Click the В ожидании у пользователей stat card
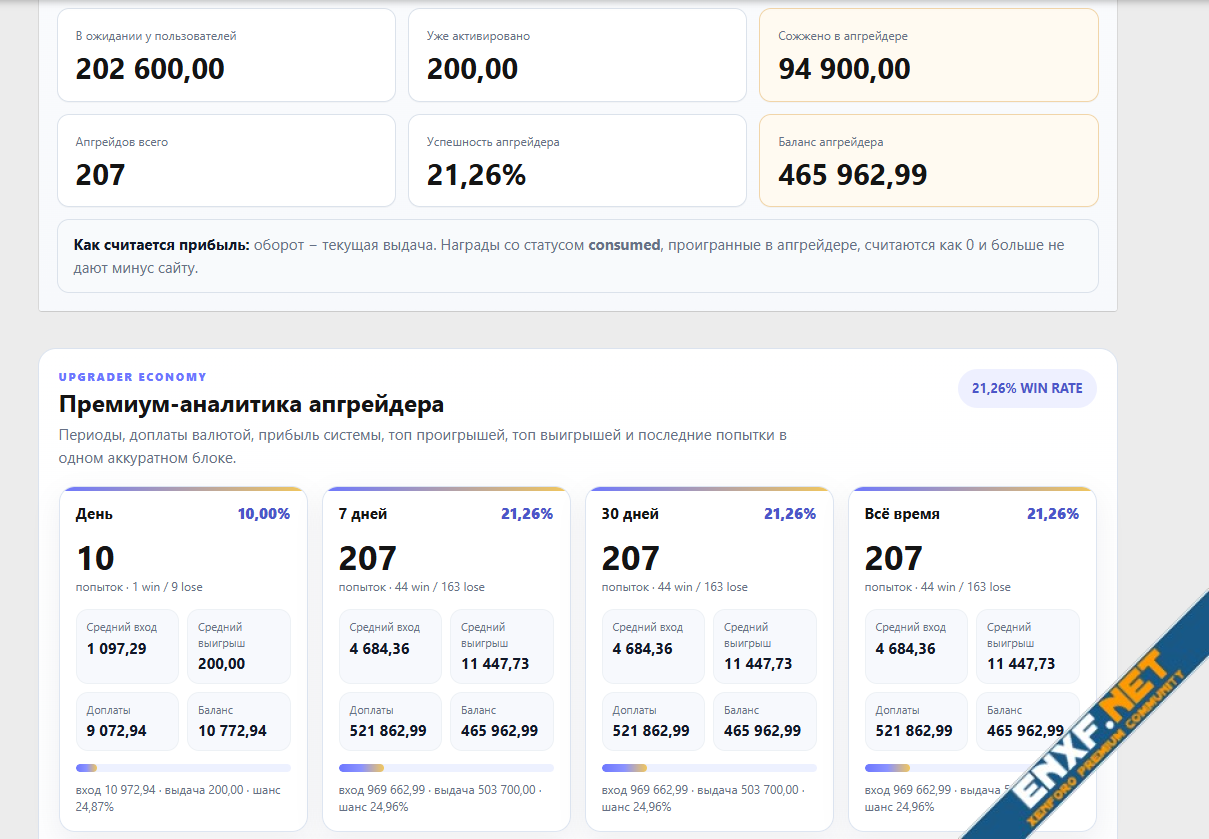The height and width of the screenshot is (839, 1209). (x=226, y=55)
